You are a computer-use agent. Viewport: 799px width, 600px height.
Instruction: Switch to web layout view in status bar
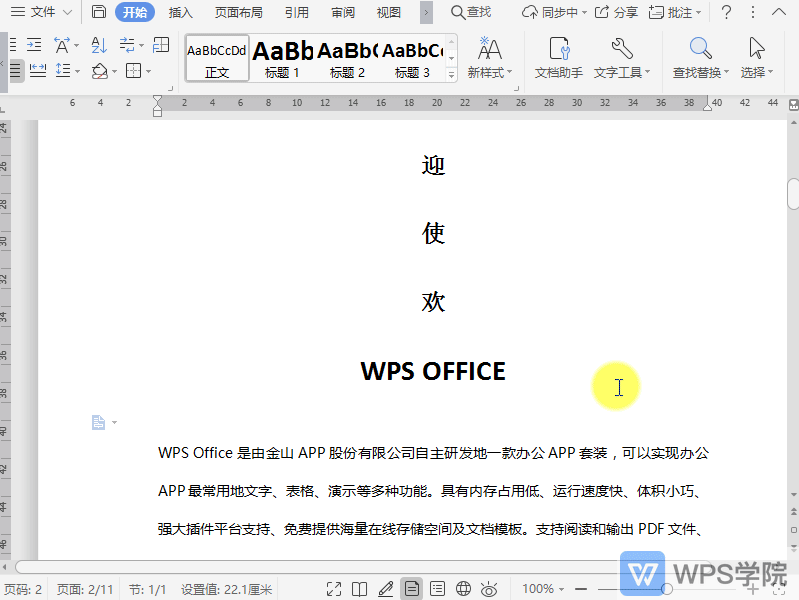point(463,589)
